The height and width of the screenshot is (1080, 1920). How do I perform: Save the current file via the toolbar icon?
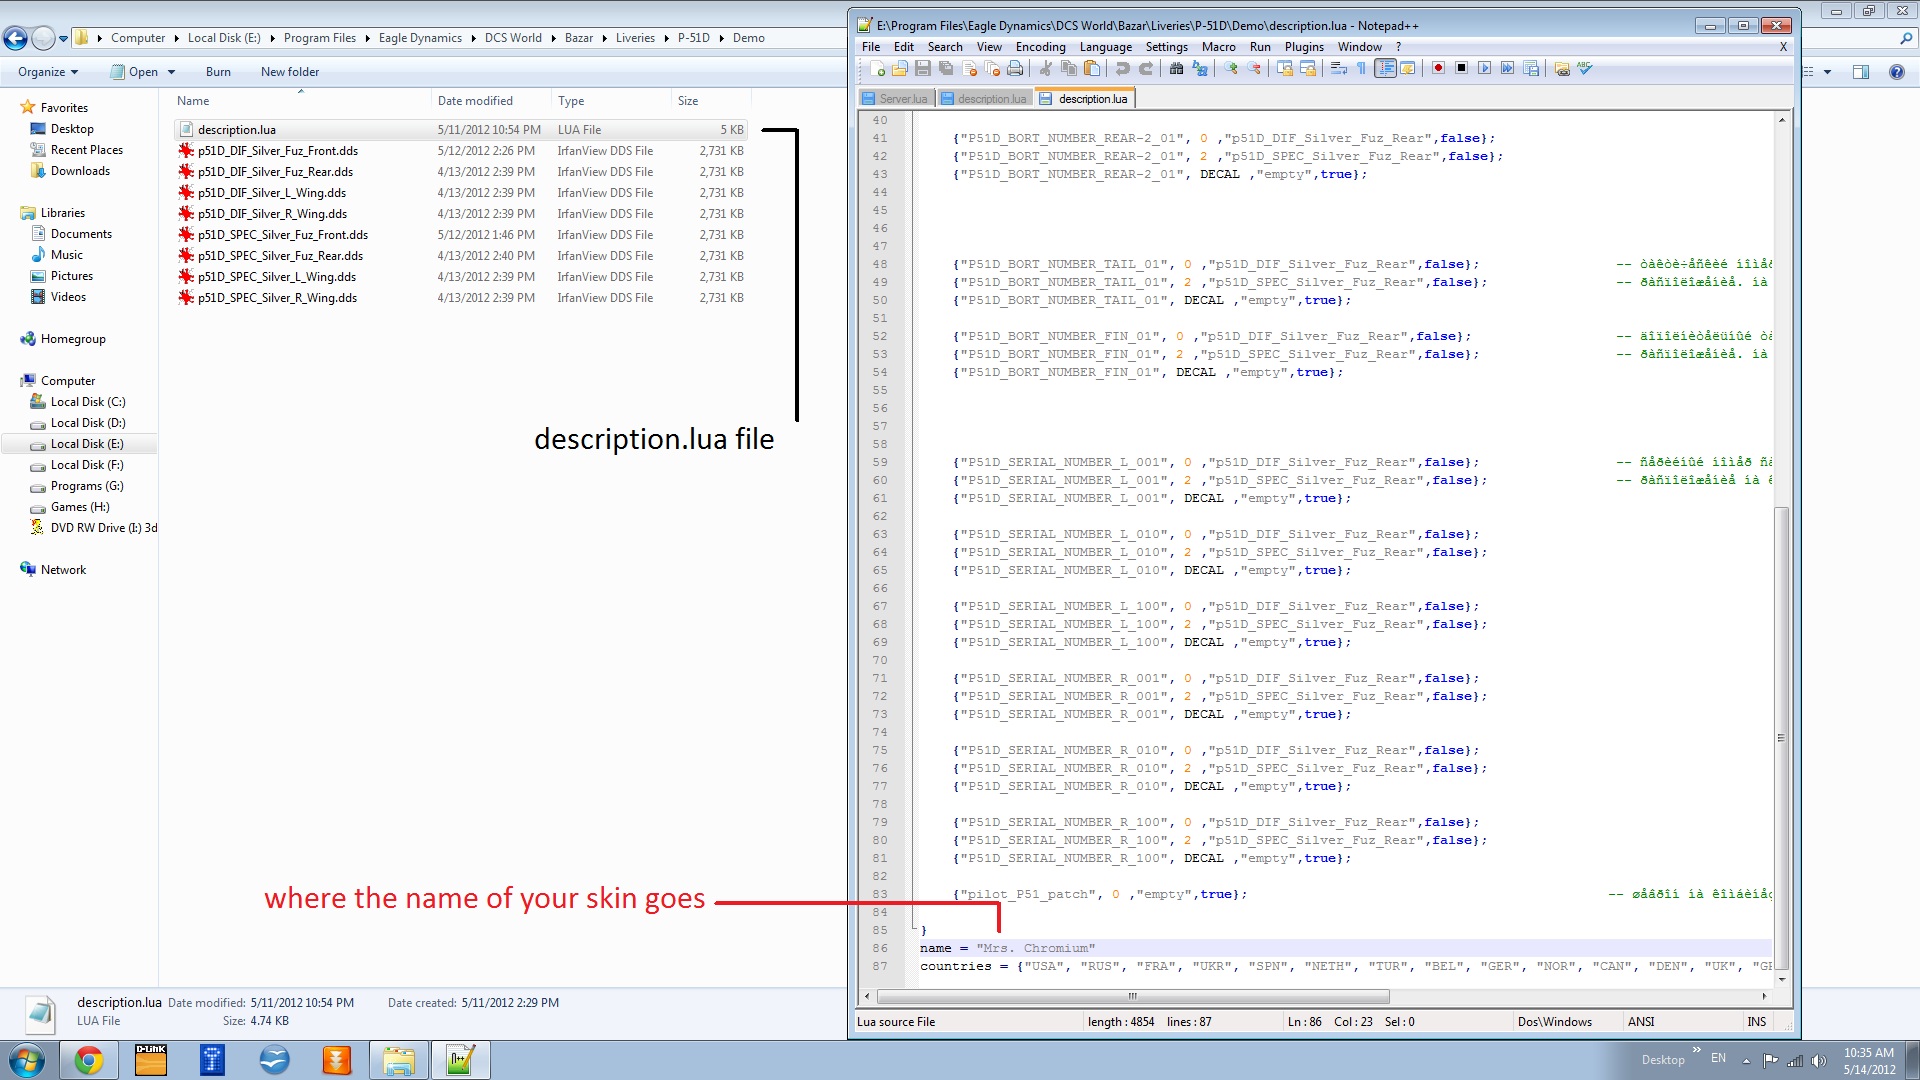(923, 69)
